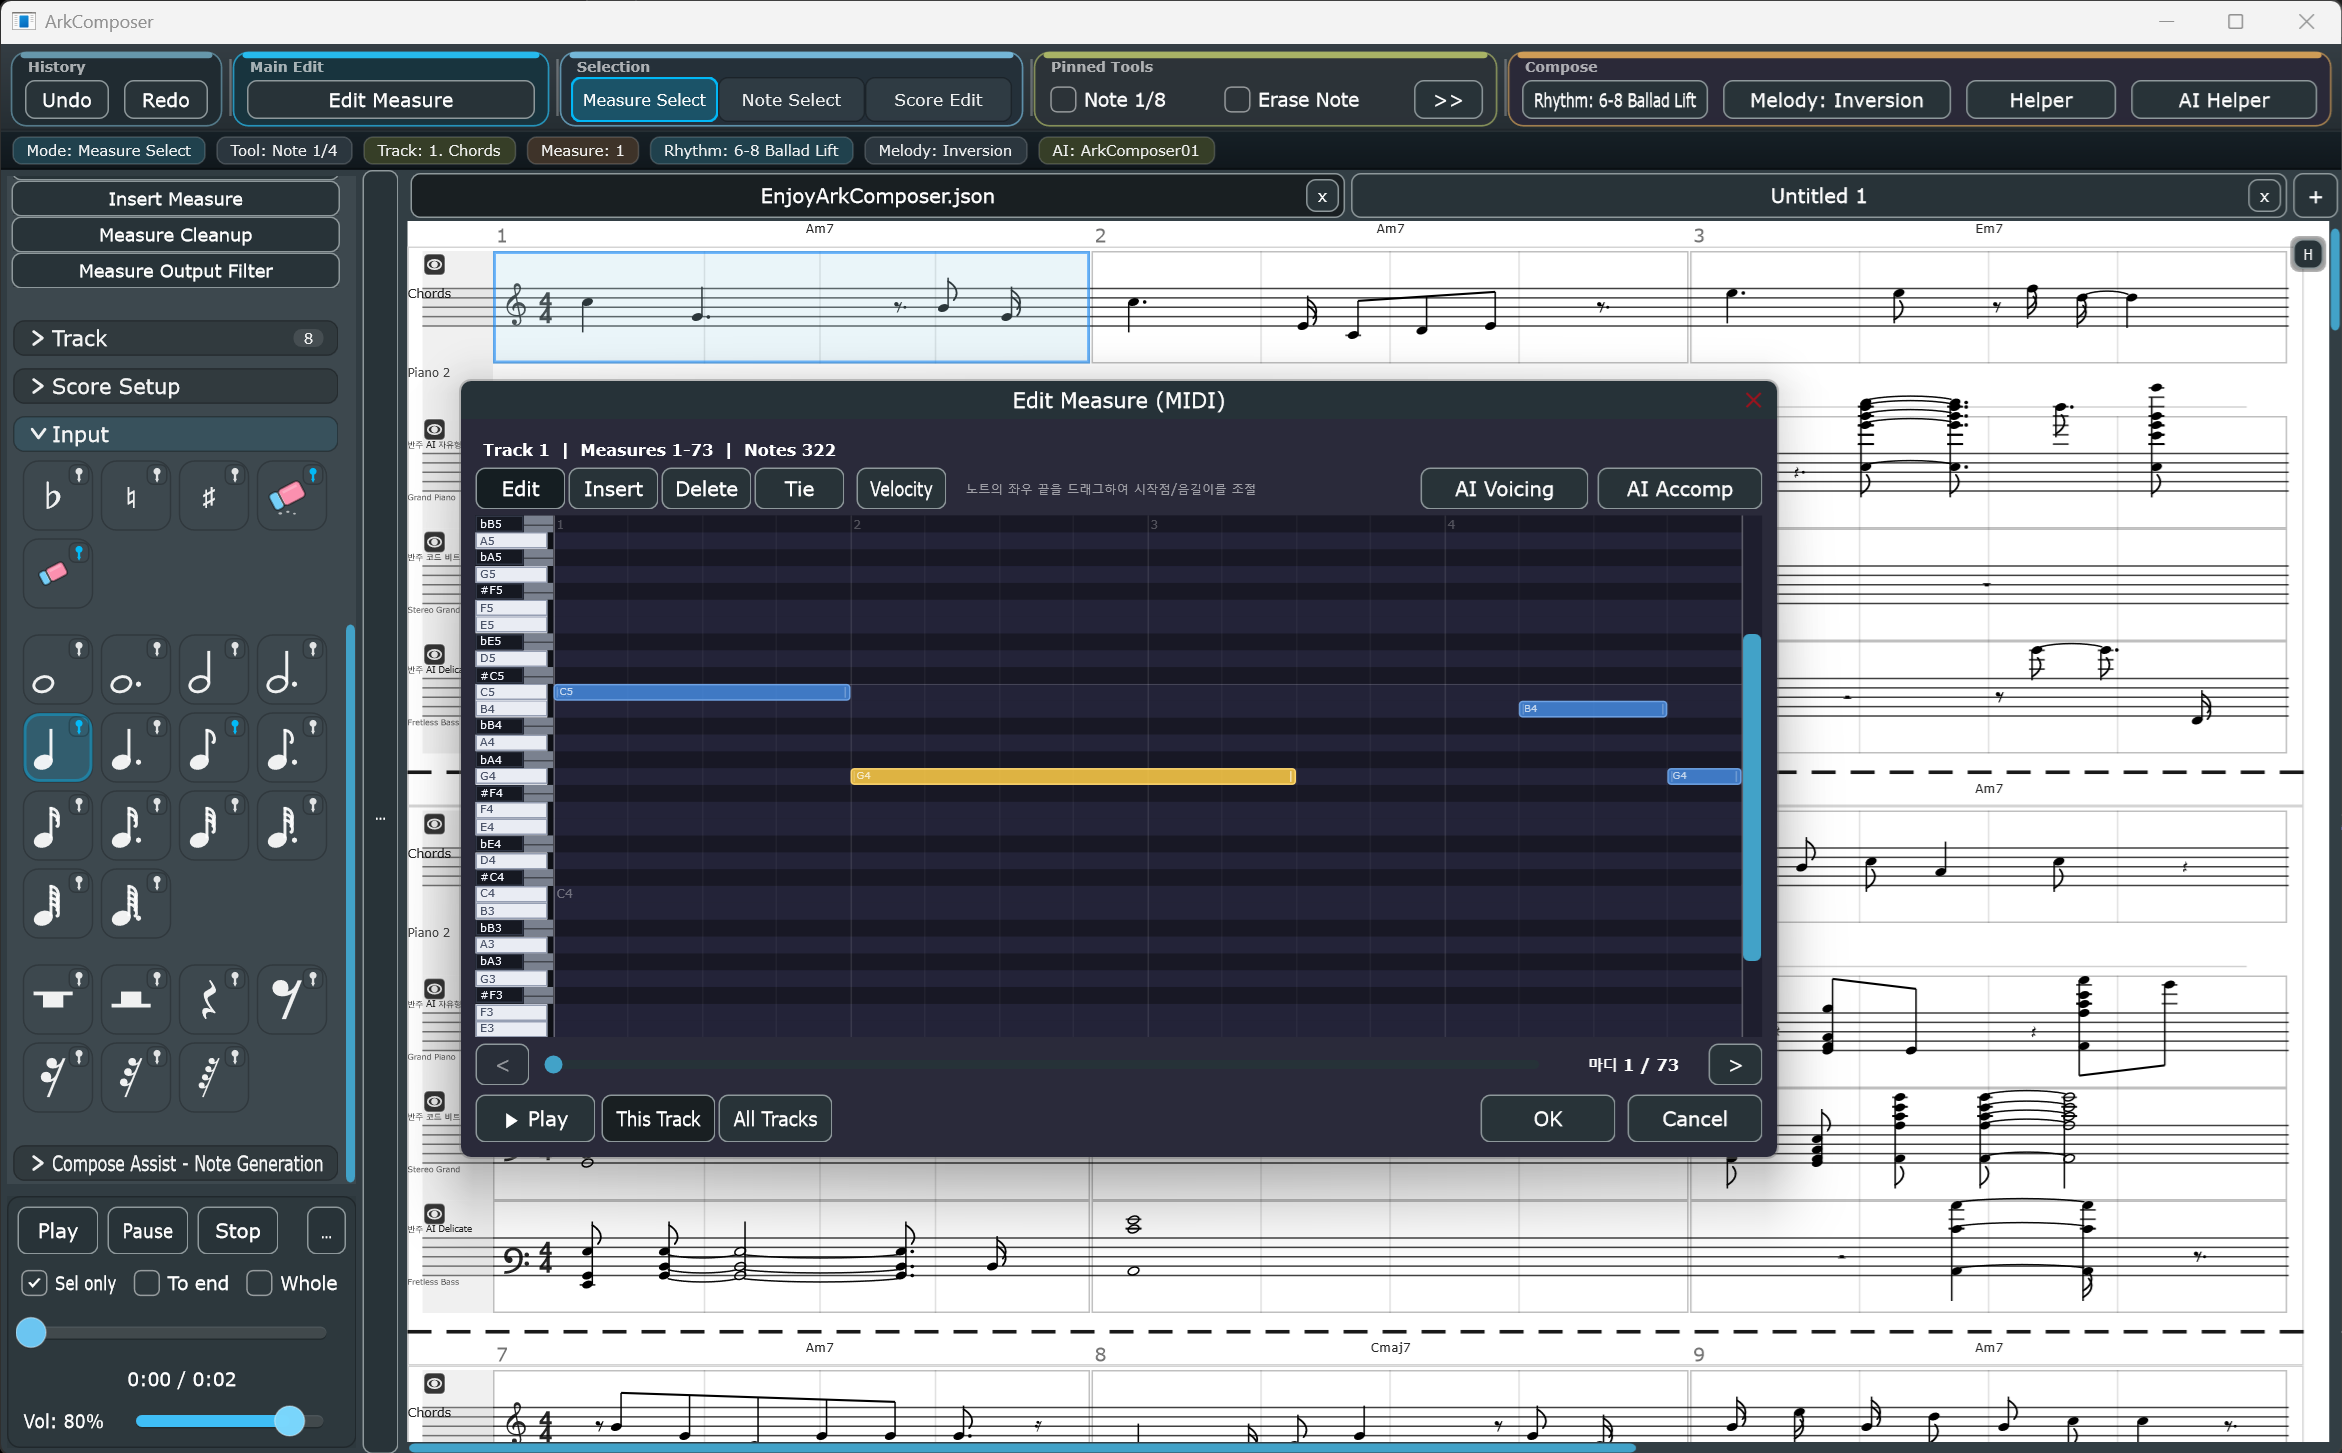Viewport: 2342px width, 1453px height.
Task: Select the dotted sixteenth note duration
Action: pos(135,826)
